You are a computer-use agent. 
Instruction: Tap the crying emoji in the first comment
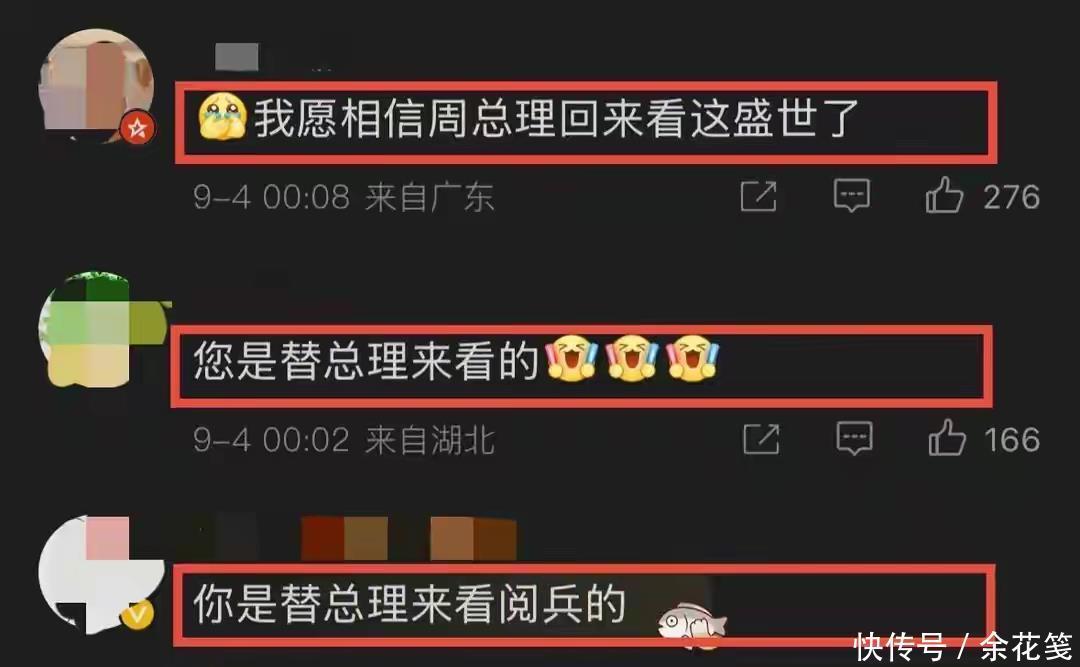(x=222, y=118)
